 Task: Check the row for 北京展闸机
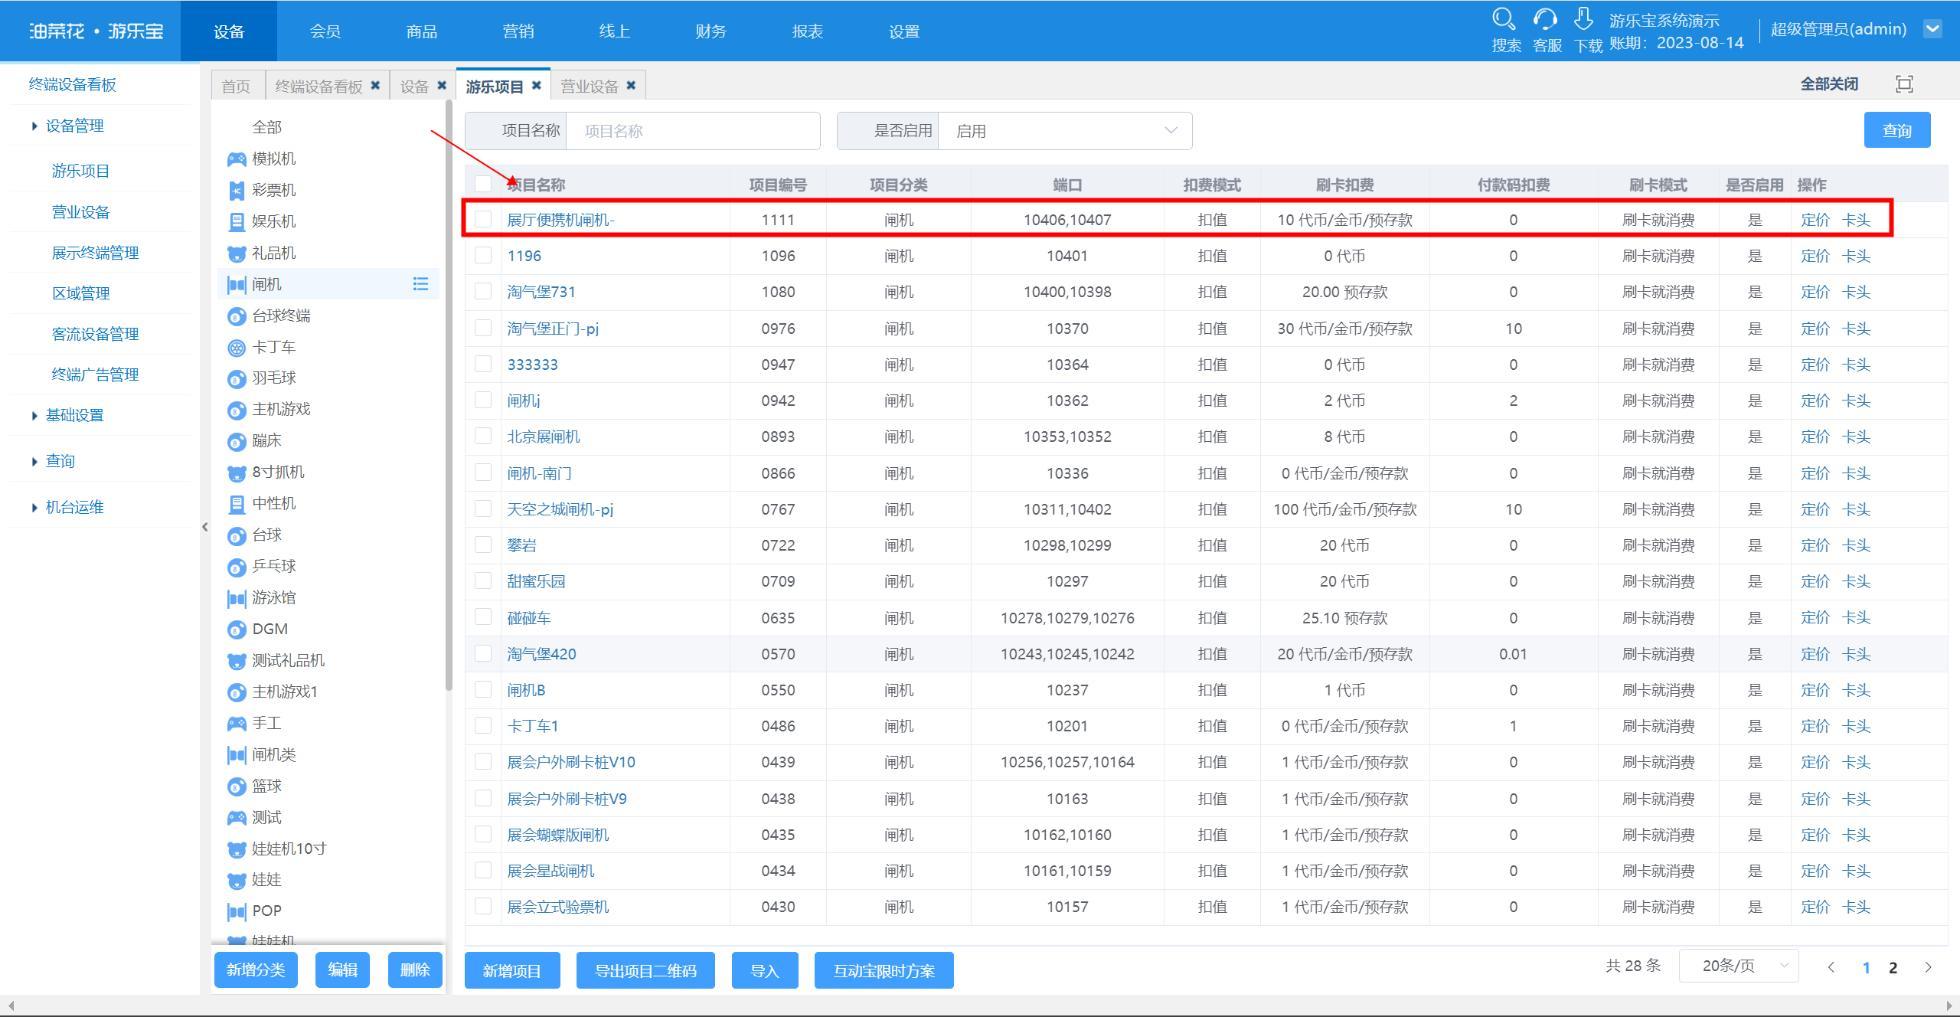[x=483, y=436]
